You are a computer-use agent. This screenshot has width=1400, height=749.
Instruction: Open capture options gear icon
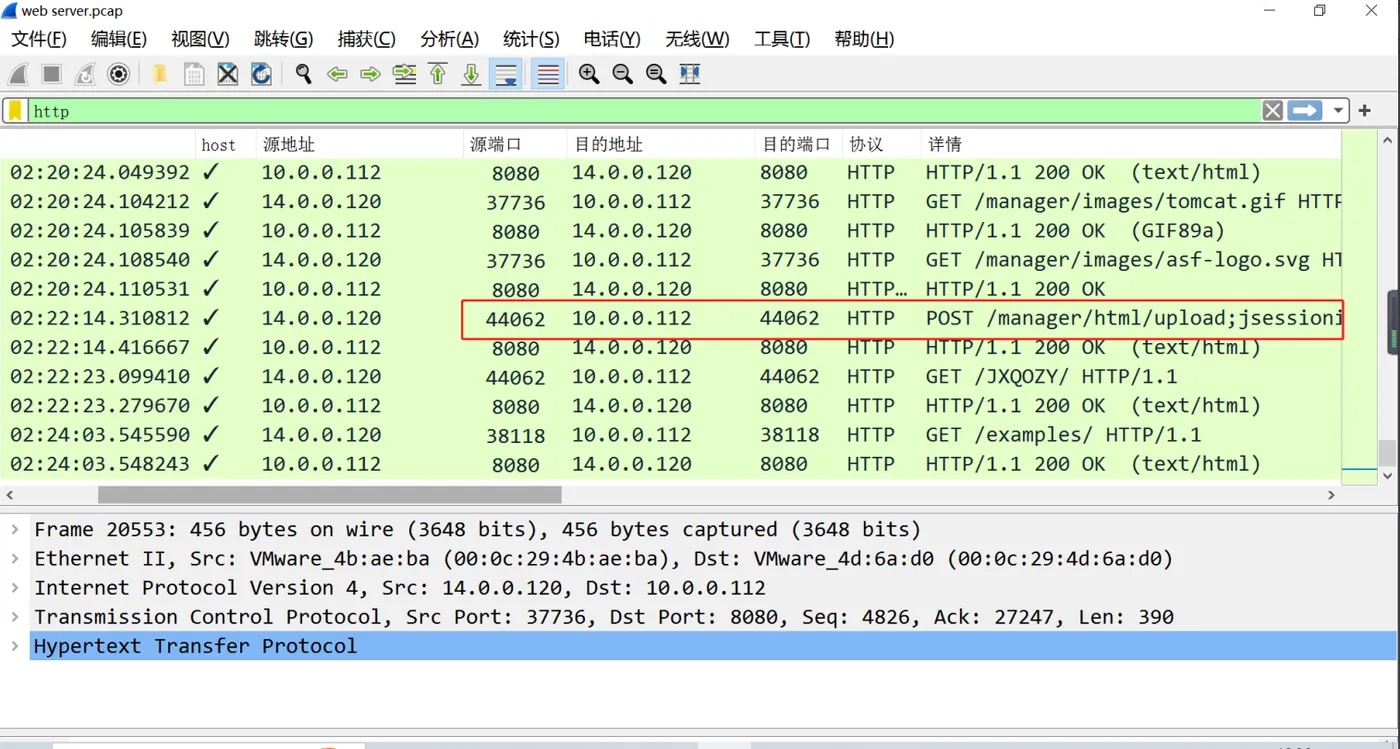point(119,74)
